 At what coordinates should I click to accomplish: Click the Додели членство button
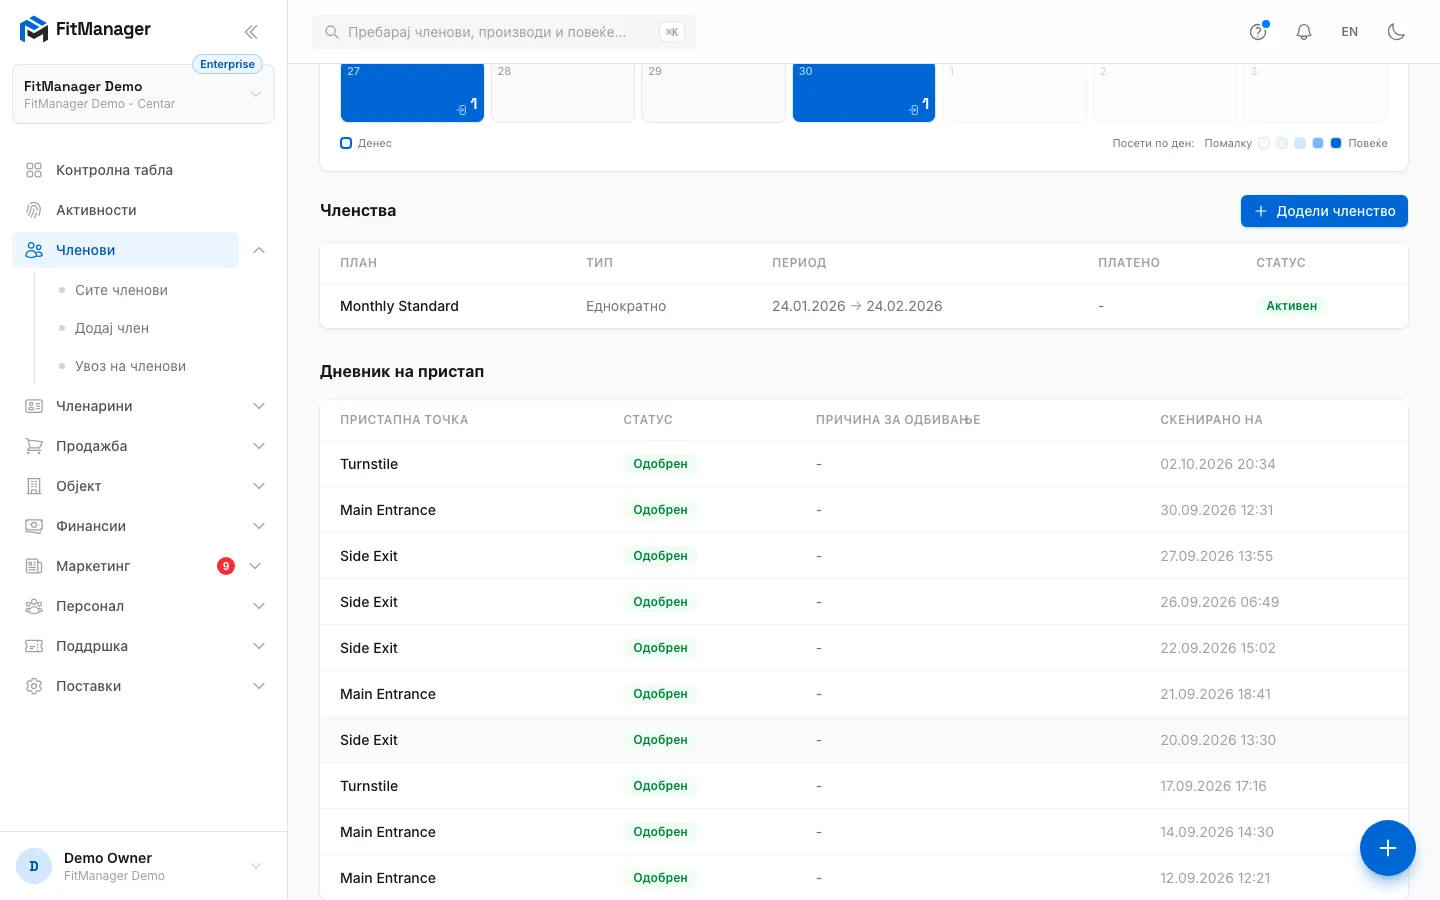1324,211
